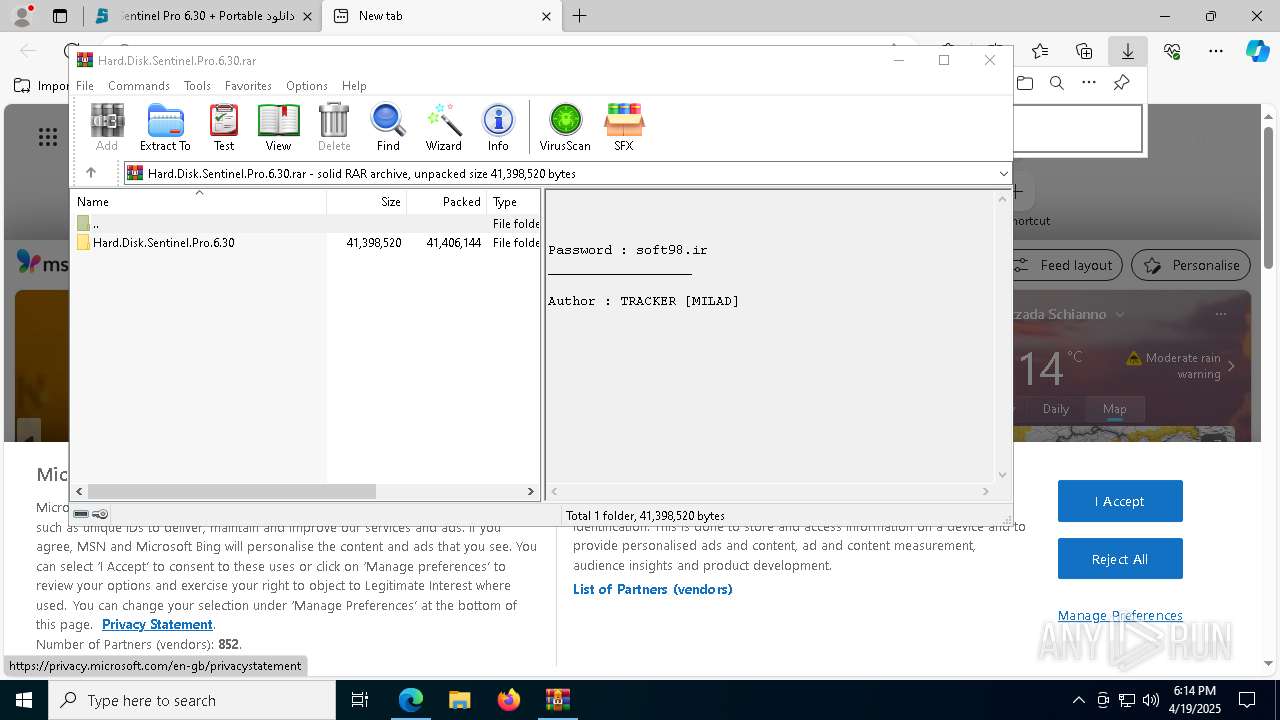1280x720 pixels.
Task: Open the Tools menu
Action: [x=197, y=86]
